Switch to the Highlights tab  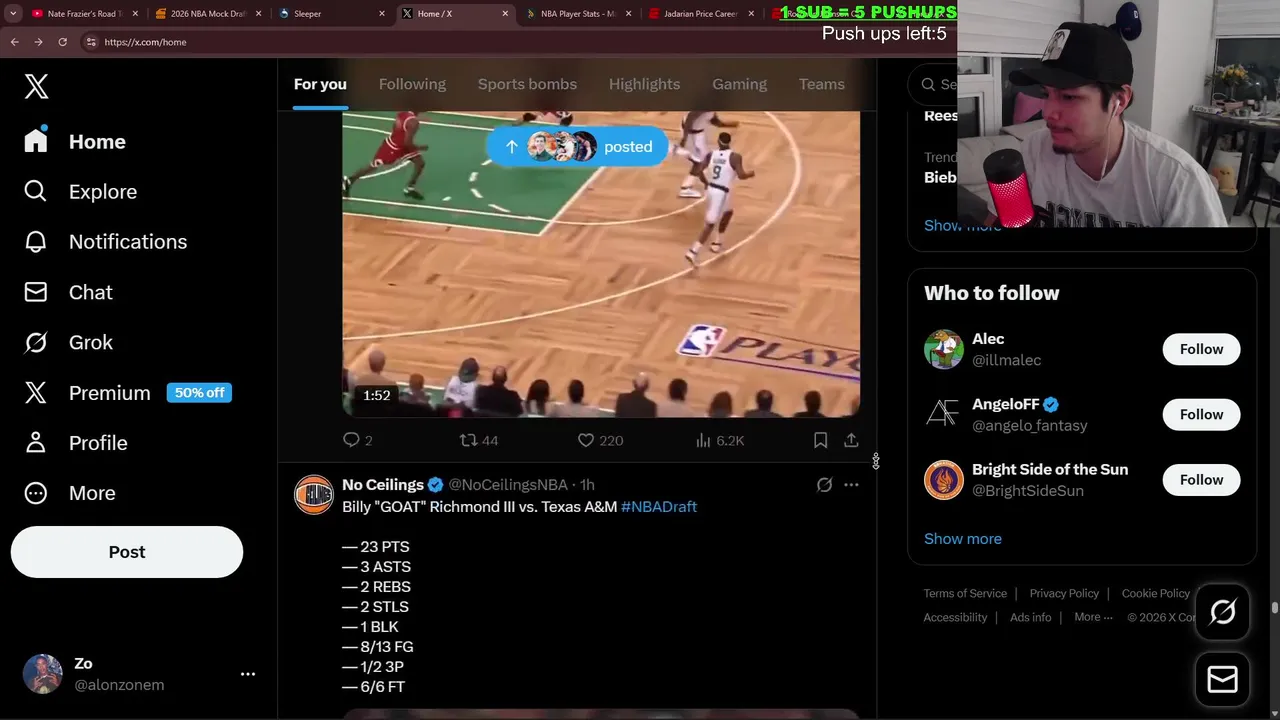pyautogui.click(x=644, y=84)
